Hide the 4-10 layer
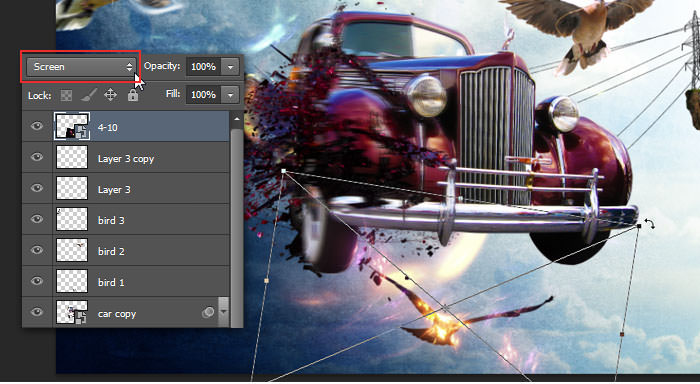The height and width of the screenshot is (384, 700). click(x=37, y=126)
